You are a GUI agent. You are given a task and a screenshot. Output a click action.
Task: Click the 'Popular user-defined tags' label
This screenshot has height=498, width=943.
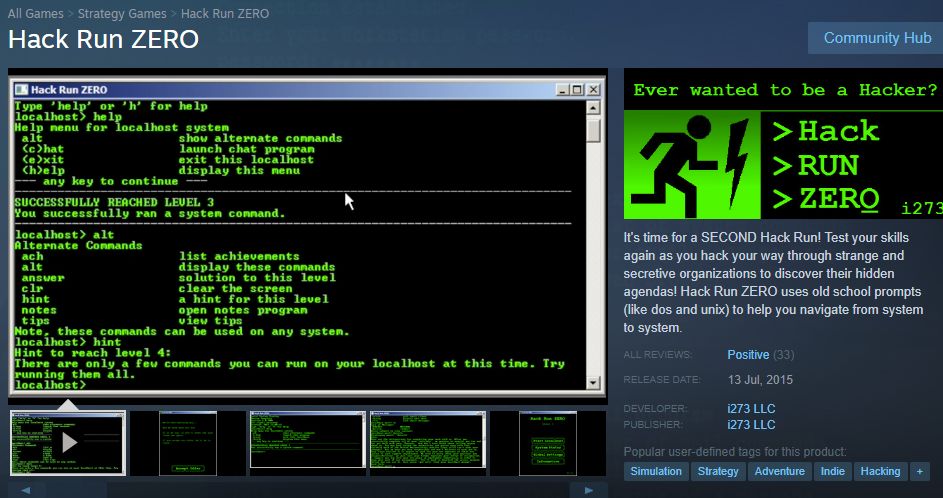click(735, 452)
